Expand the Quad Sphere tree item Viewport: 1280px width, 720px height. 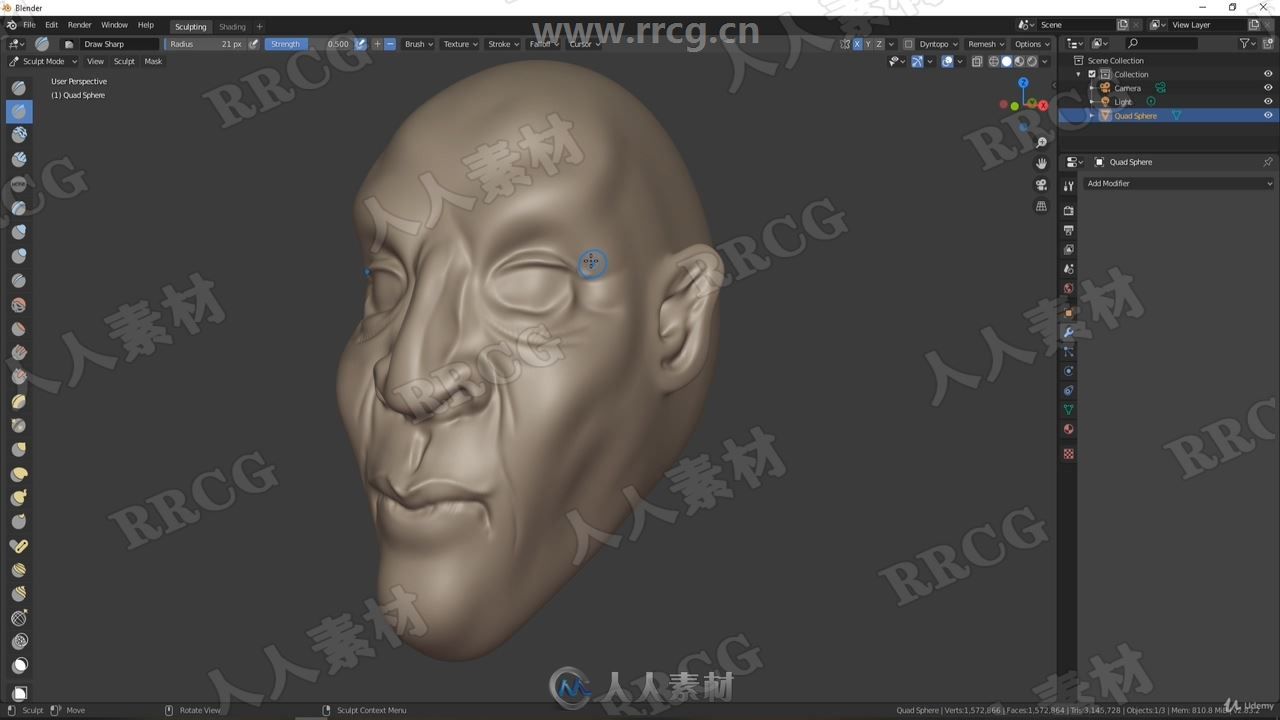[x=1092, y=116]
